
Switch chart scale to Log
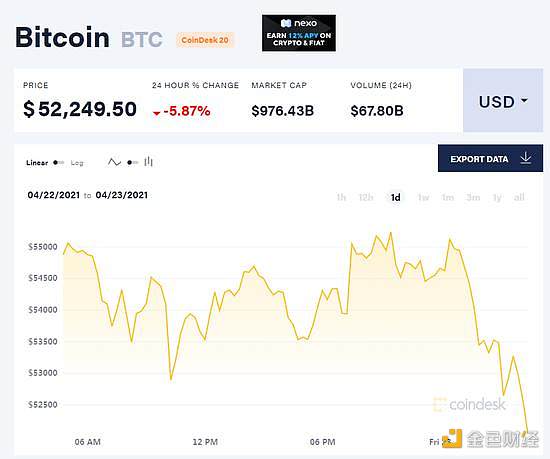pyautogui.click(x=77, y=163)
